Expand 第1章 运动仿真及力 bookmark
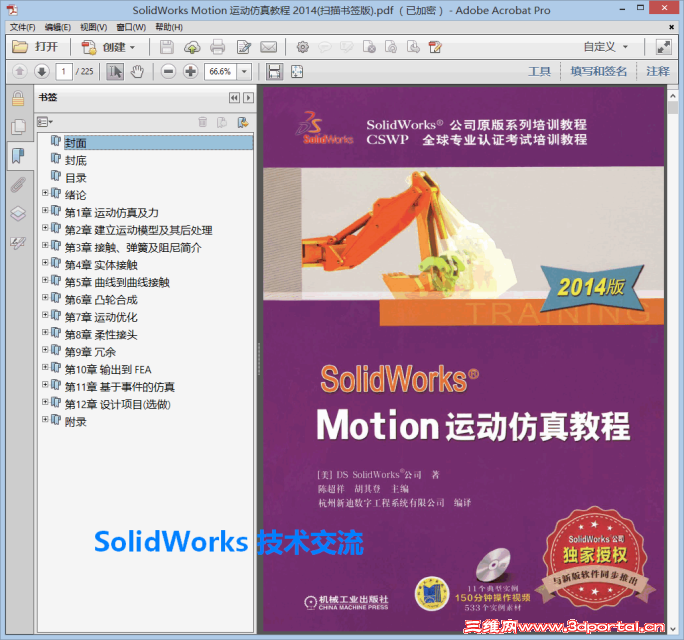 45,209
